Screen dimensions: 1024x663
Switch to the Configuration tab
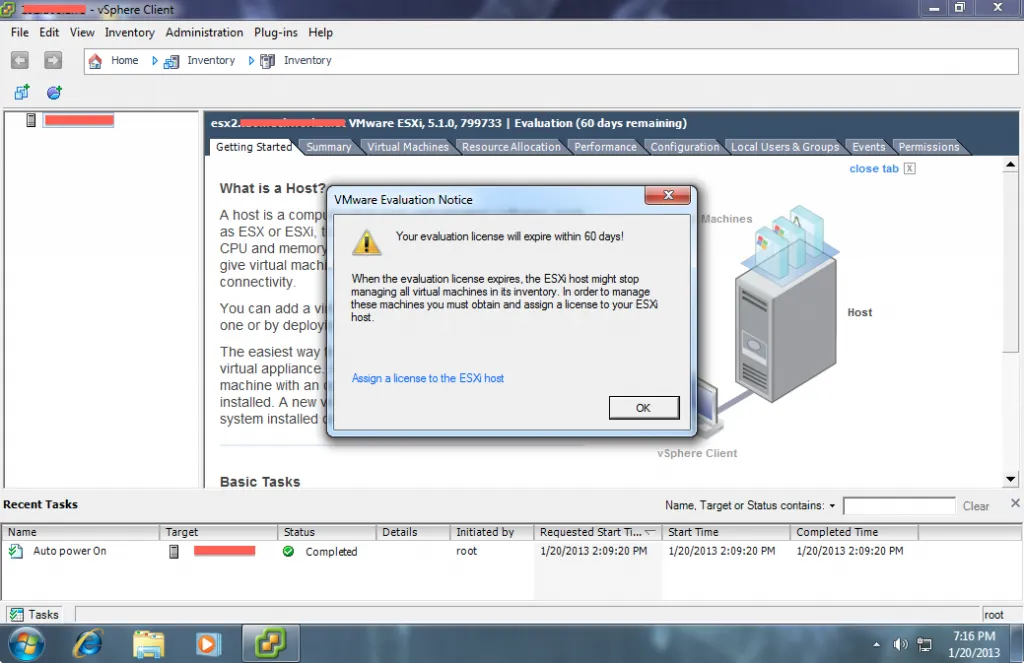[684, 147]
